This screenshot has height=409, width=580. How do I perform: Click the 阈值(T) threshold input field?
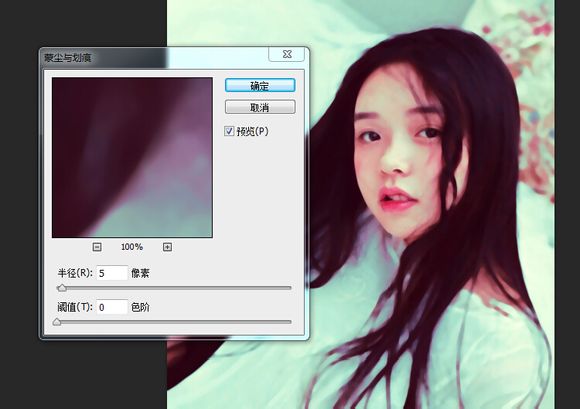click(x=112, y=307)
